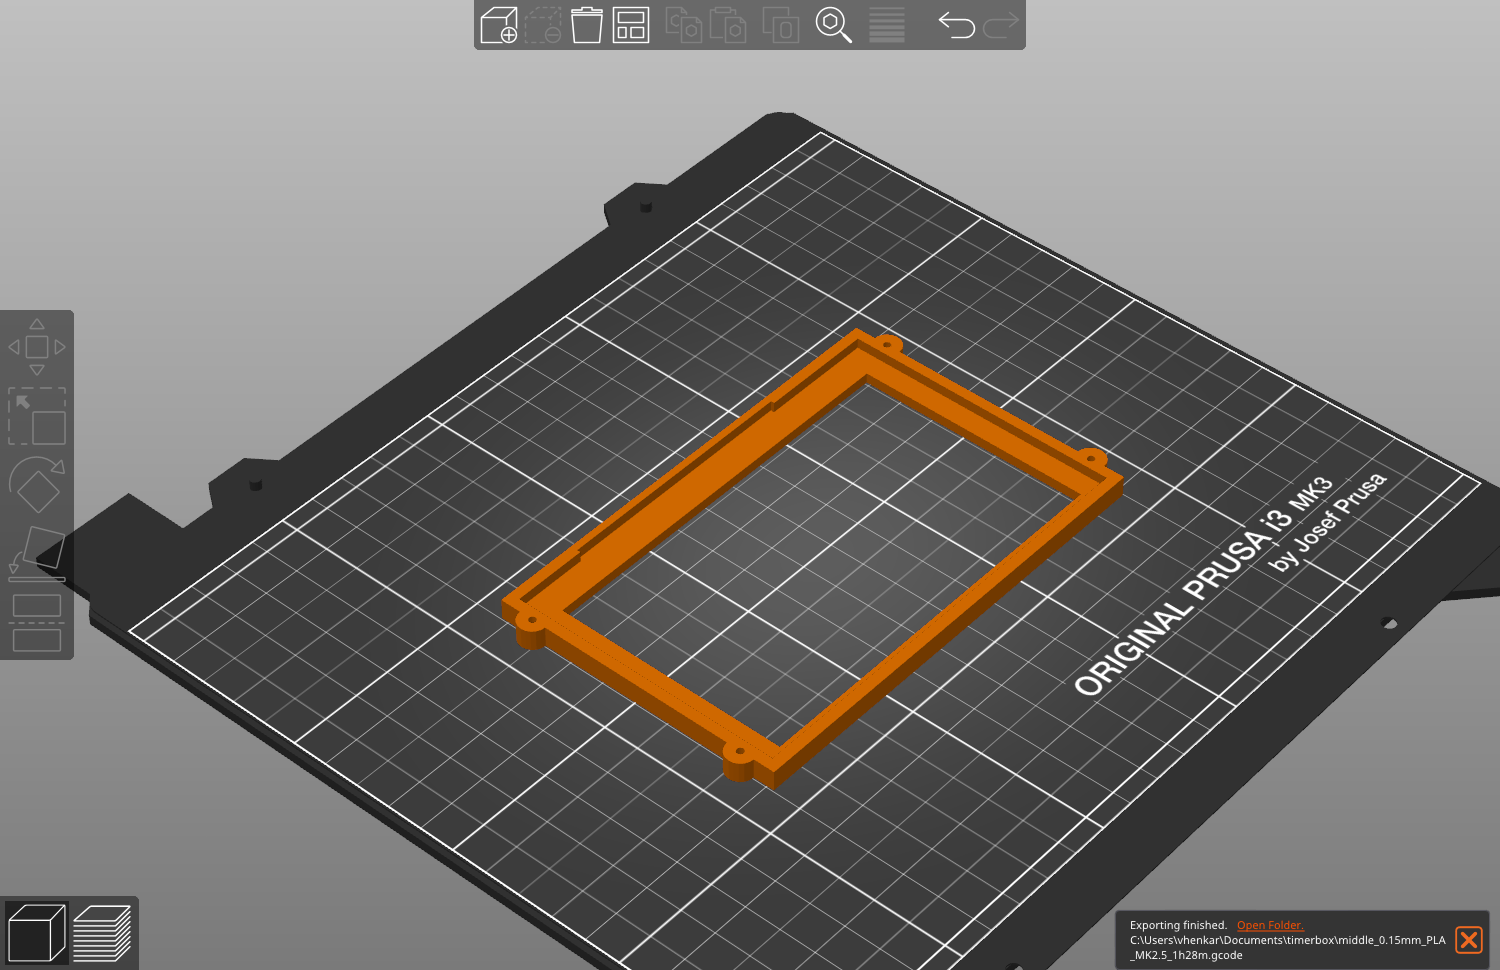Switch to the 3D editor view cube
The height and width of the screenshot is (970, 1500).
click(x=36, y=932)
